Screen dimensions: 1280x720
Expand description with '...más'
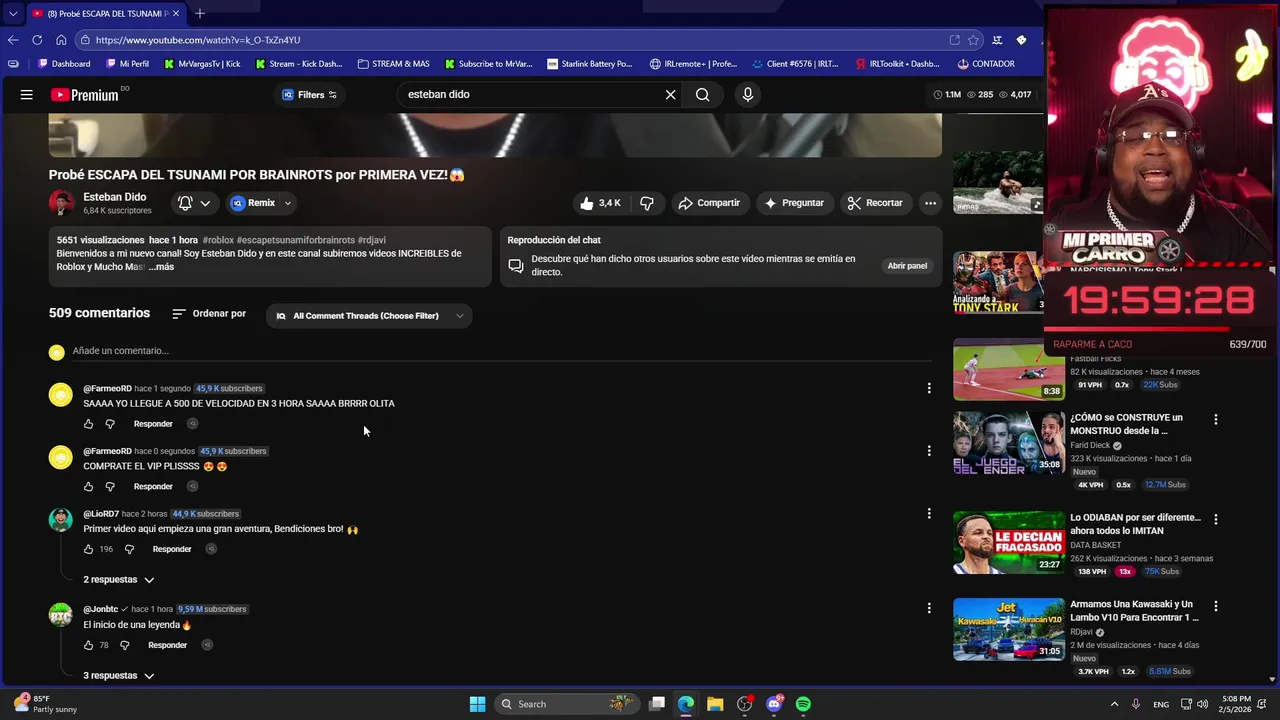coord(161,267)
